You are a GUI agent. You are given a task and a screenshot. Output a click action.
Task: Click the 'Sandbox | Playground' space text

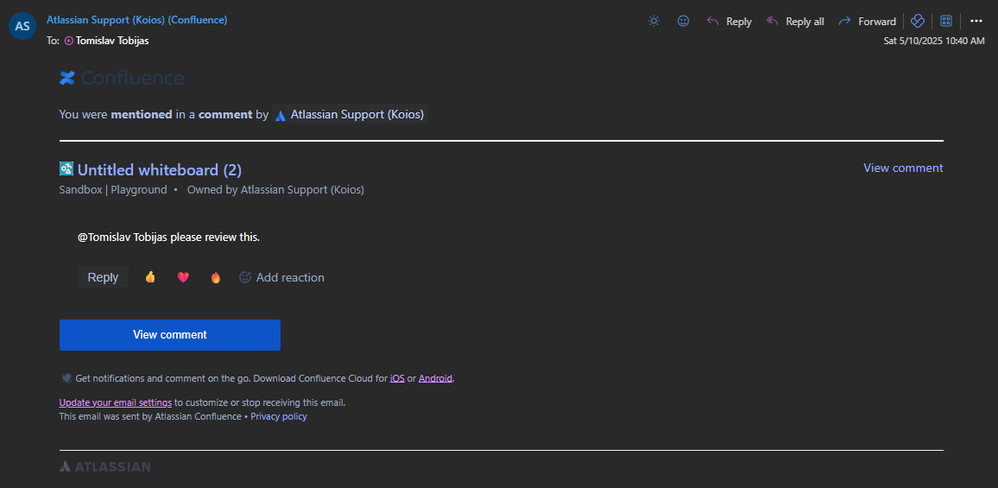113,190
